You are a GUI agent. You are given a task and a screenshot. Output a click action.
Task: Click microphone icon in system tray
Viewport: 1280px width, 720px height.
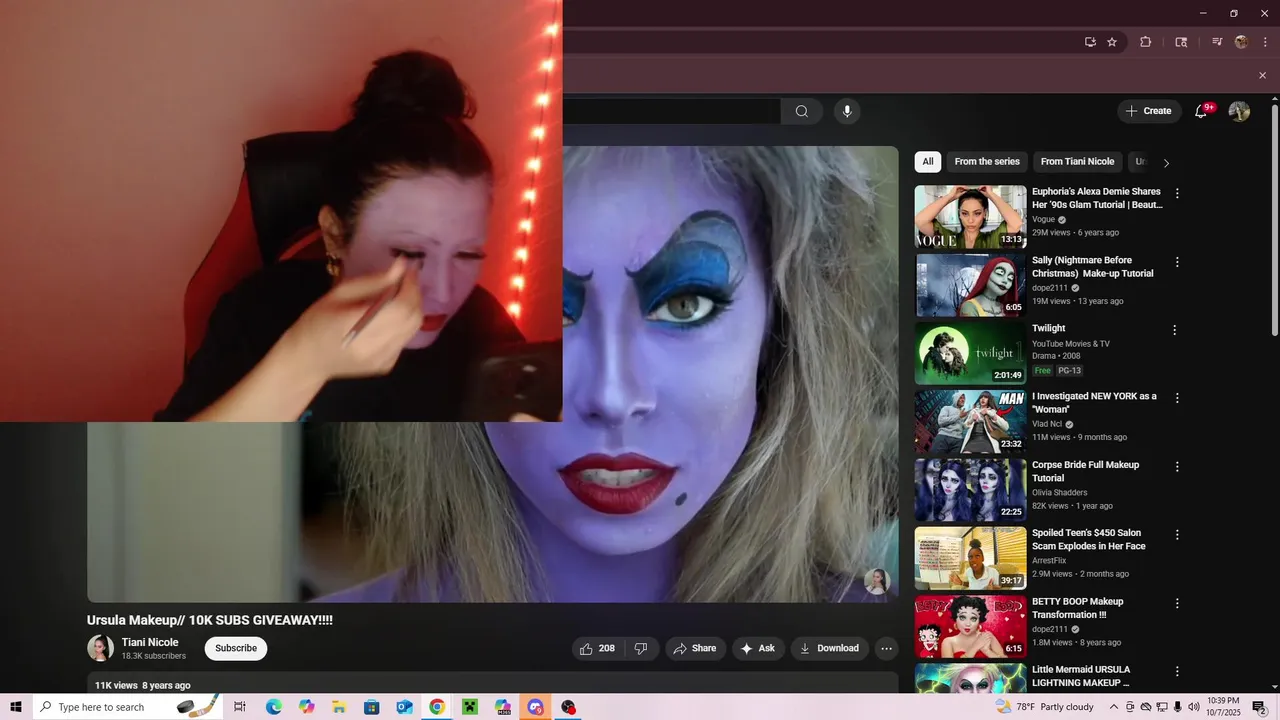coord(1177,707)
